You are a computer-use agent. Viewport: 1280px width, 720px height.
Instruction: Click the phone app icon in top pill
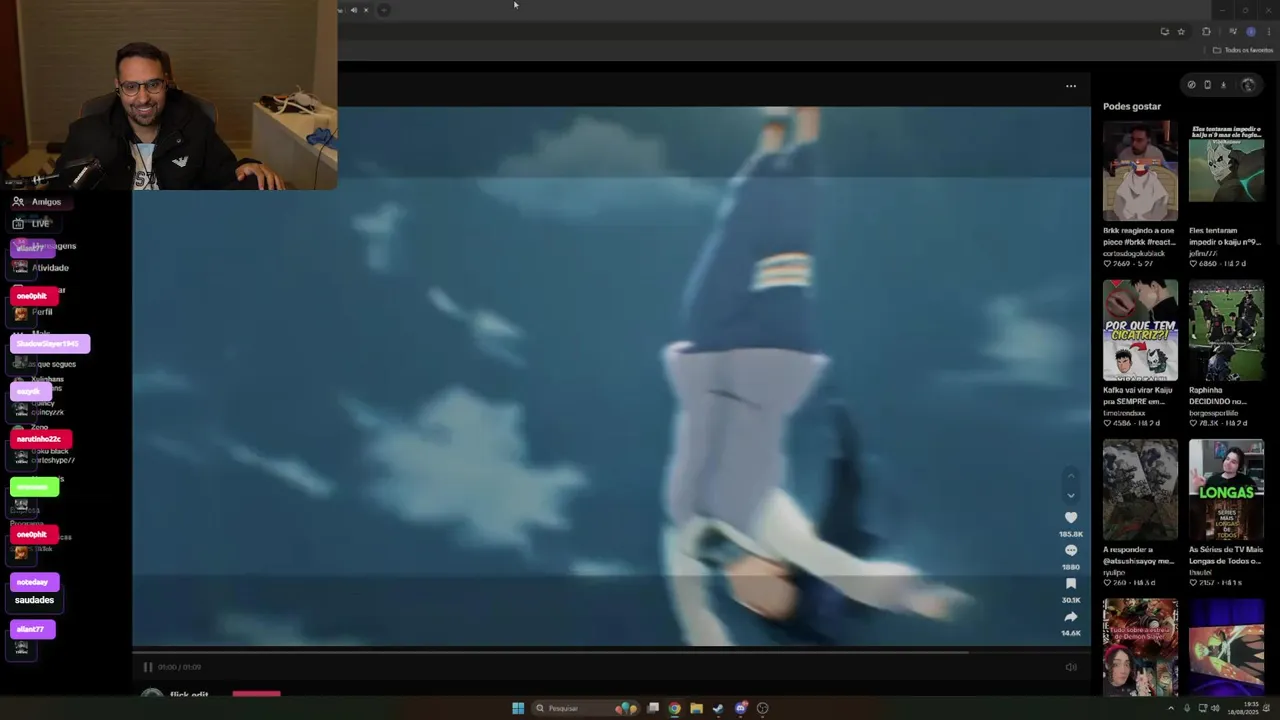(x=1207, y=85)
